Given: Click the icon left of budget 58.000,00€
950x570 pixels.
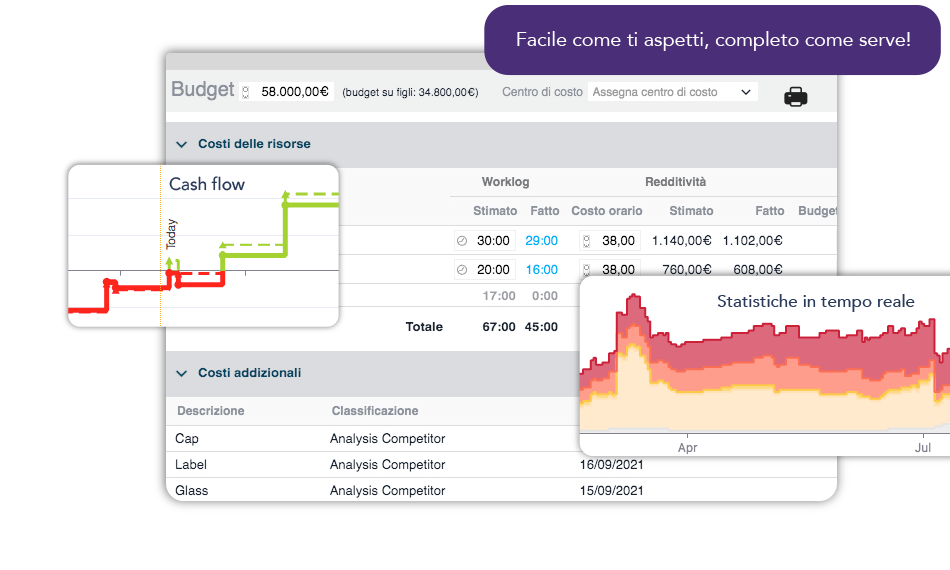Looking at the screenshot, I should [x=246, y=92].
